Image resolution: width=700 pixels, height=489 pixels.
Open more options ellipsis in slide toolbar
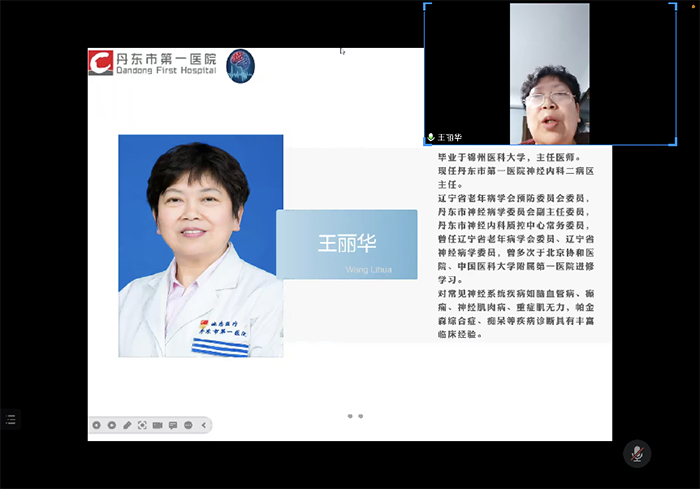click(x=188, y=425)
